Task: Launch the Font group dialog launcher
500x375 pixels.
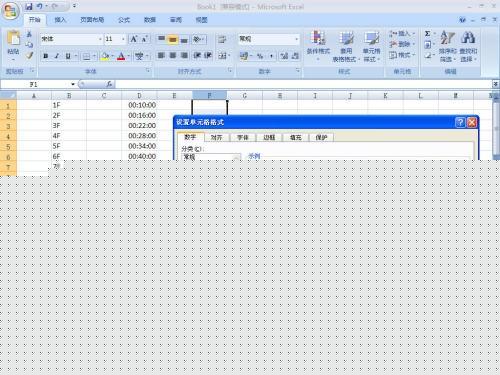Action: pos(148,70)
